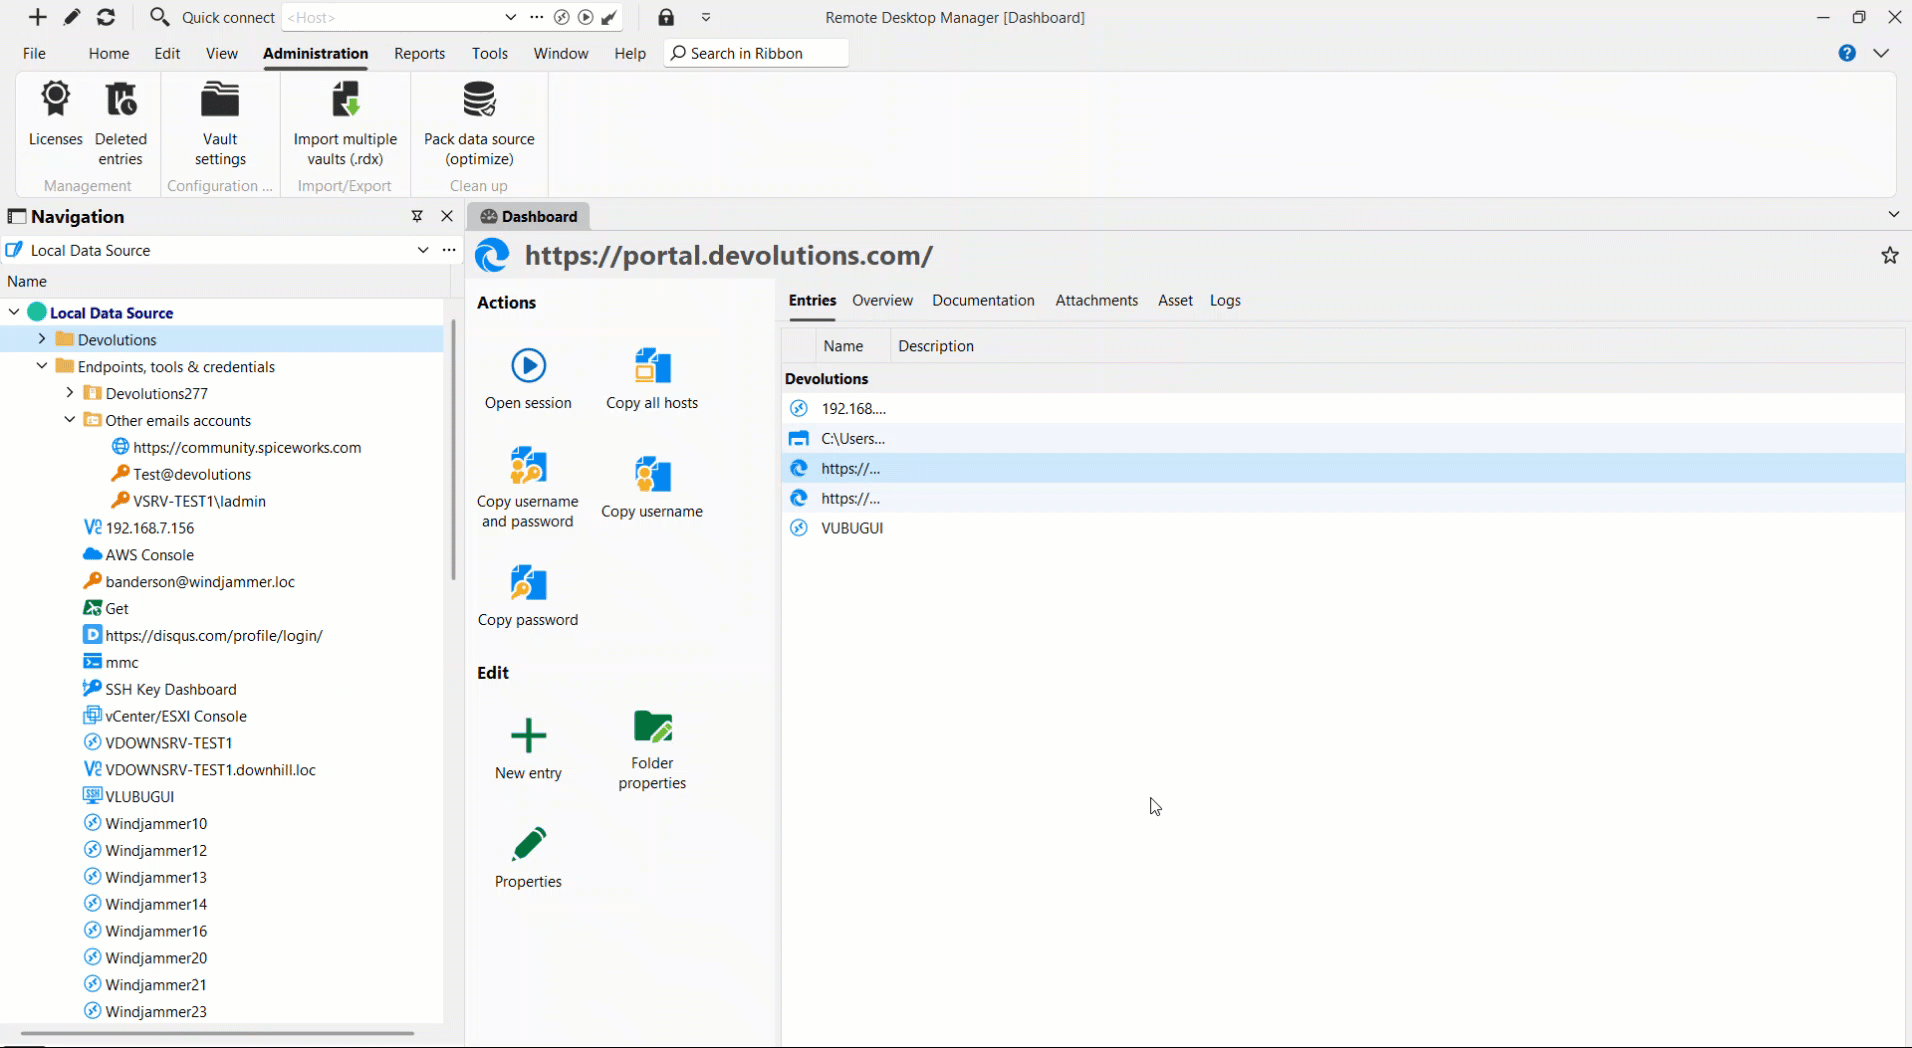The width and height of the screenshot is (1912, 1048).
Task: Open Vault settings in the Administration ribbon
Action: [x=218, y=125]
